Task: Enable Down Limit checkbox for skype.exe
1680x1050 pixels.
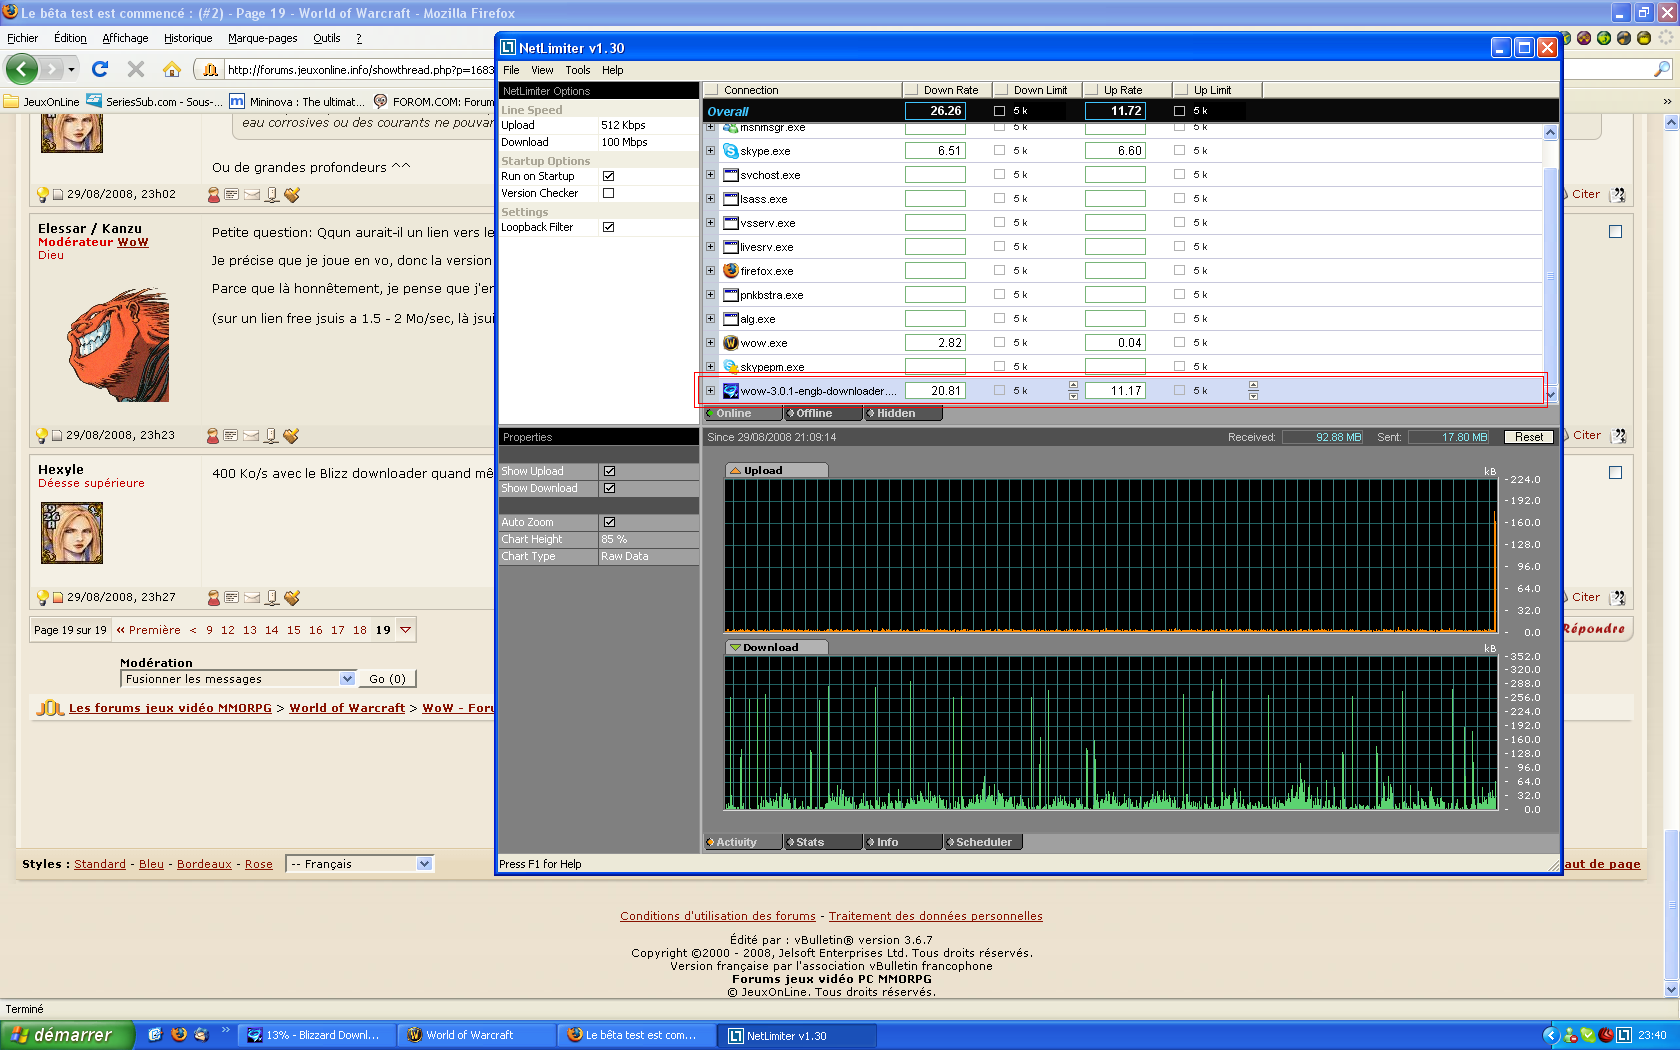Action: point(999,150)
